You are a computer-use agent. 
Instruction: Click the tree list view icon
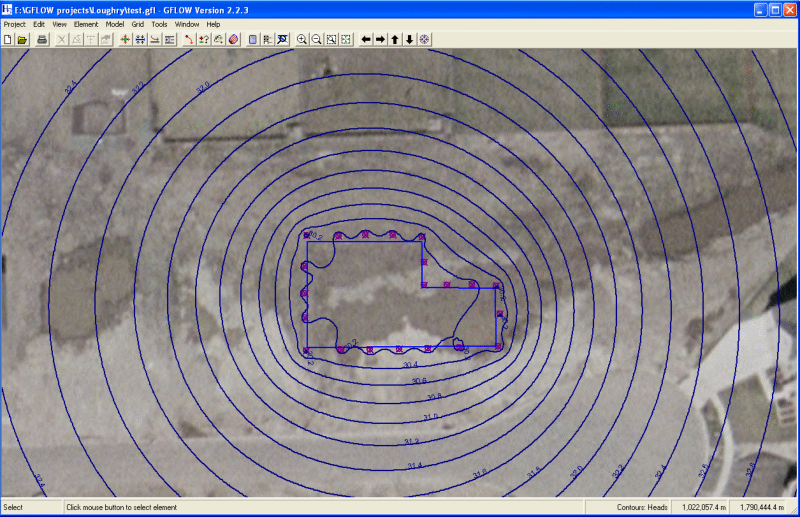coord(267,39)
